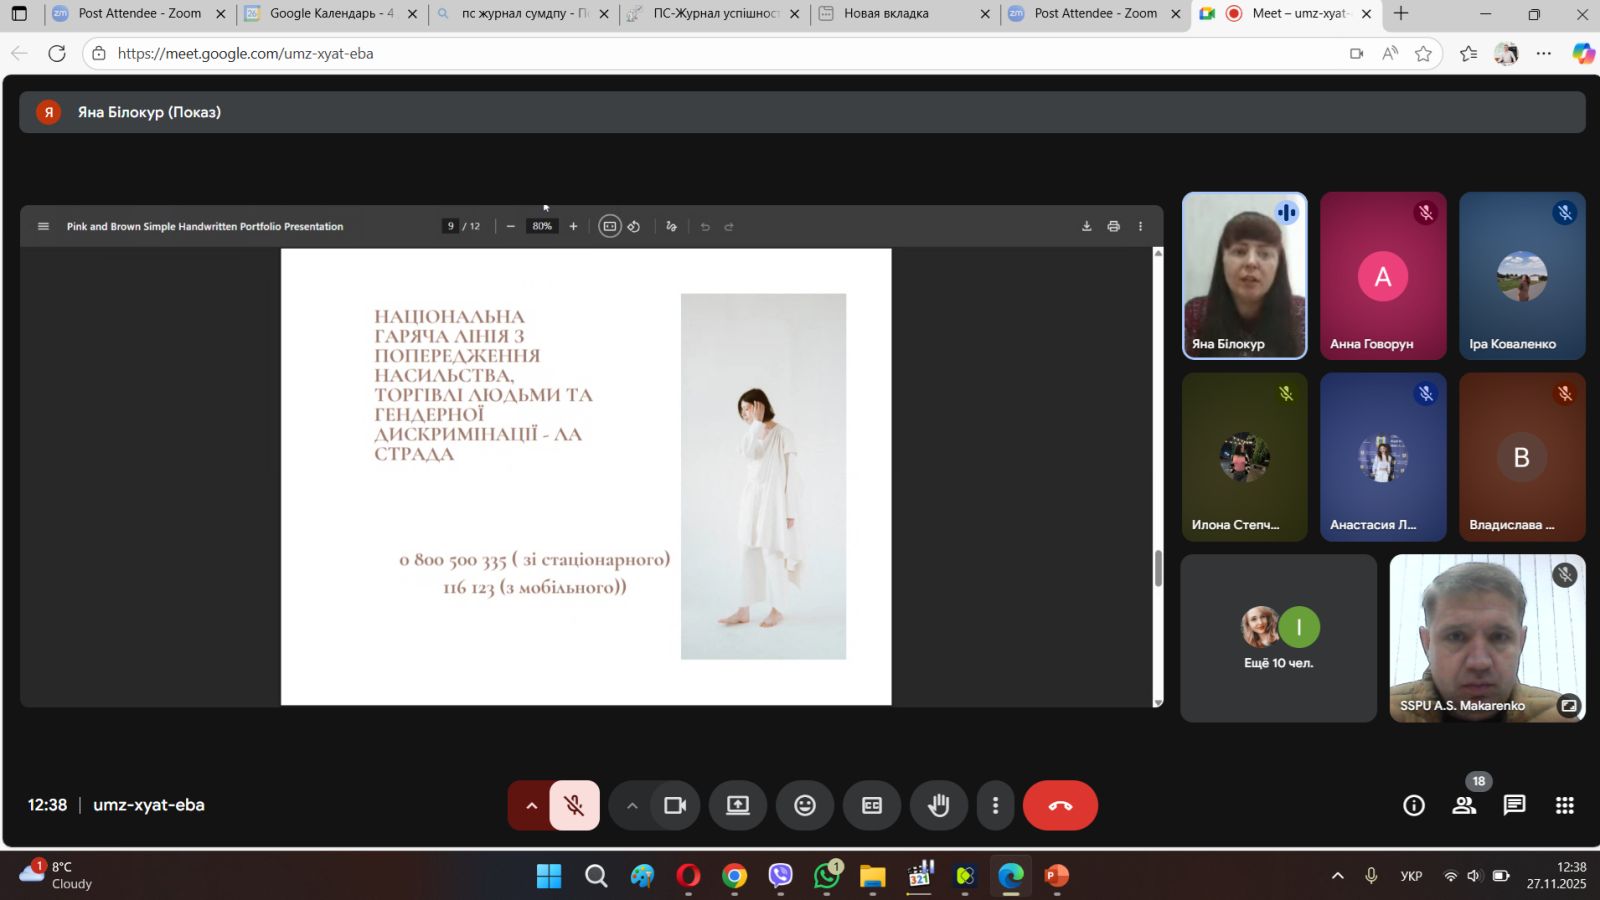The height and width of the screenshot is (900, 1600).
Task: Unmute the microphone in Meet
Action: (574, 805)
